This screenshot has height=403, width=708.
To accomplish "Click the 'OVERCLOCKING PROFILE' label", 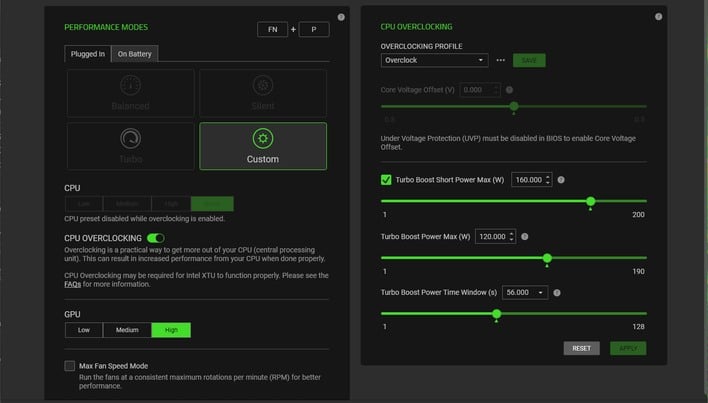I will (x=421, y=46).
